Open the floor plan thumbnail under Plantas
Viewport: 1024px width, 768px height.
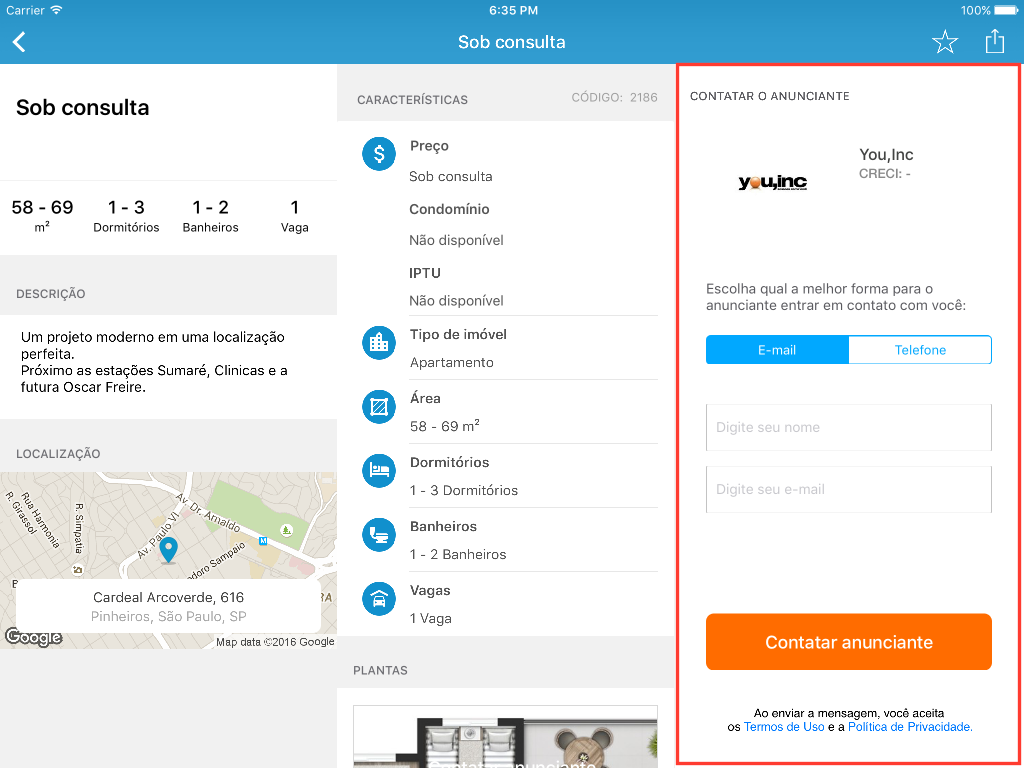click(x=505, y=737)
